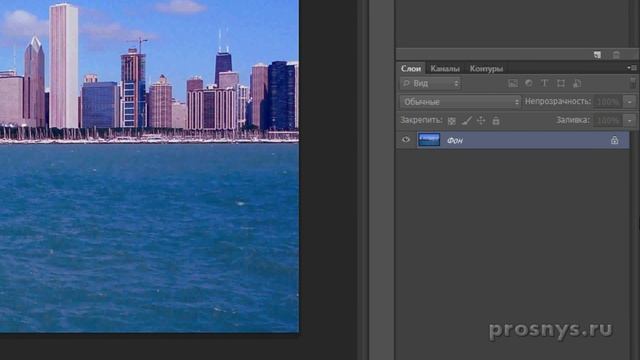
Task: Toggle the layer filtering switch
Action: [x=633, y=83]
